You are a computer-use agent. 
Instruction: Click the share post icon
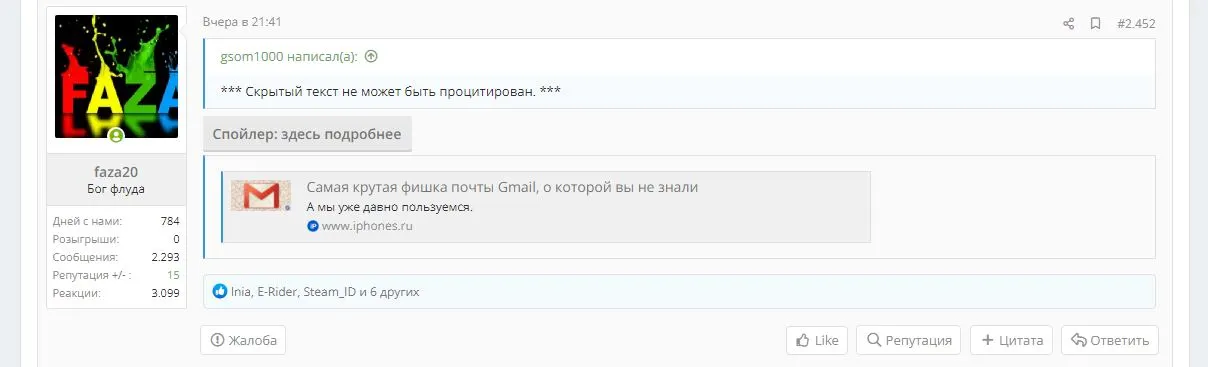tap(1068, 23)
